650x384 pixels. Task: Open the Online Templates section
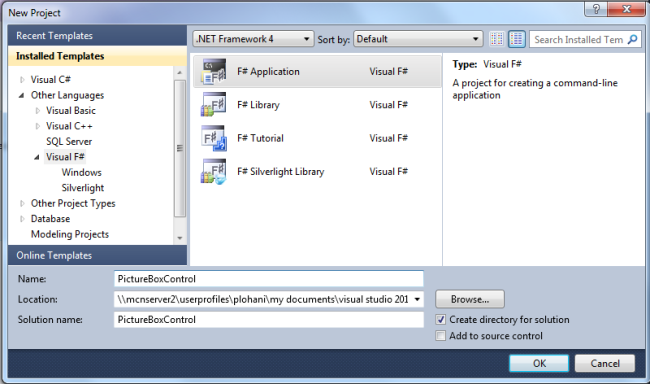97,255
